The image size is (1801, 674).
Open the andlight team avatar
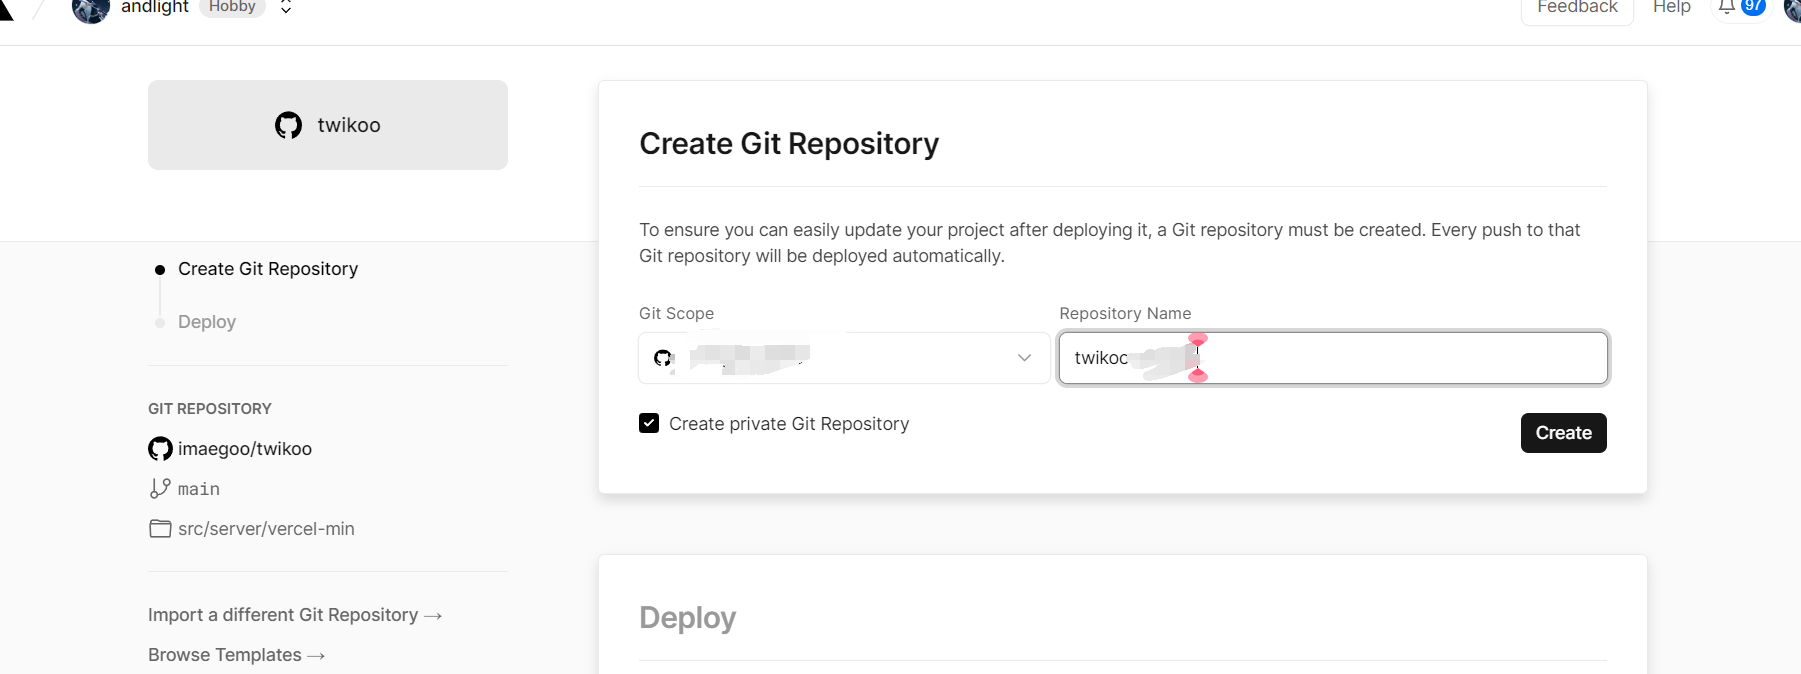coord(91,9)
